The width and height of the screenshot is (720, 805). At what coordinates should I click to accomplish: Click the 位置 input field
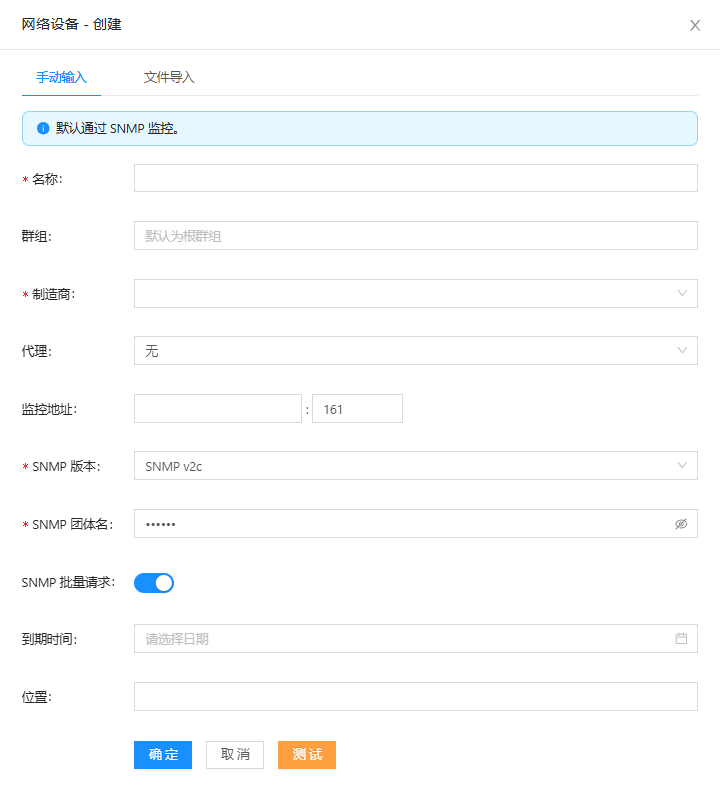click(415, 696)
